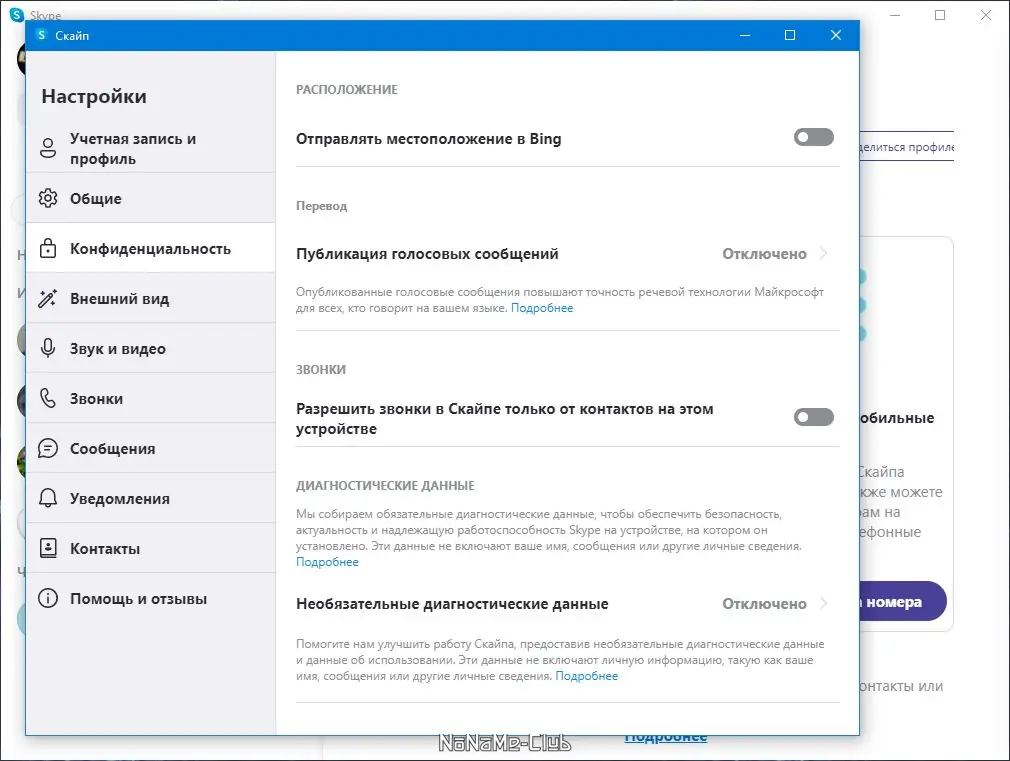Open the Сообщения settings section

(x=151, y=448)
